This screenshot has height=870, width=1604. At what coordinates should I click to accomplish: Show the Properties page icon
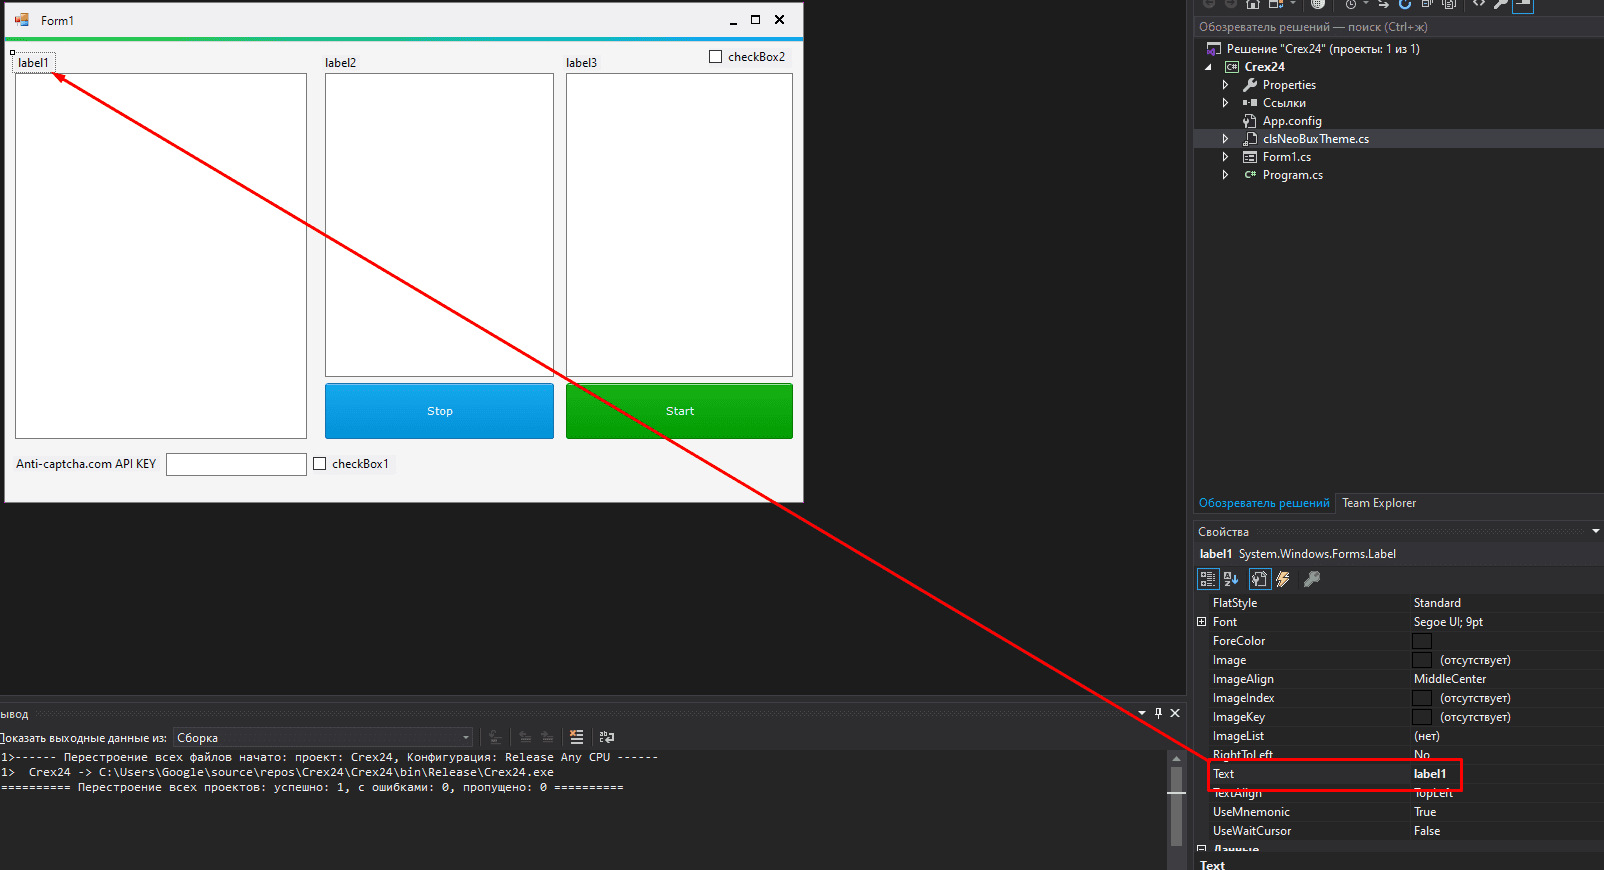pyautogui.click(x=1260, y=579)
